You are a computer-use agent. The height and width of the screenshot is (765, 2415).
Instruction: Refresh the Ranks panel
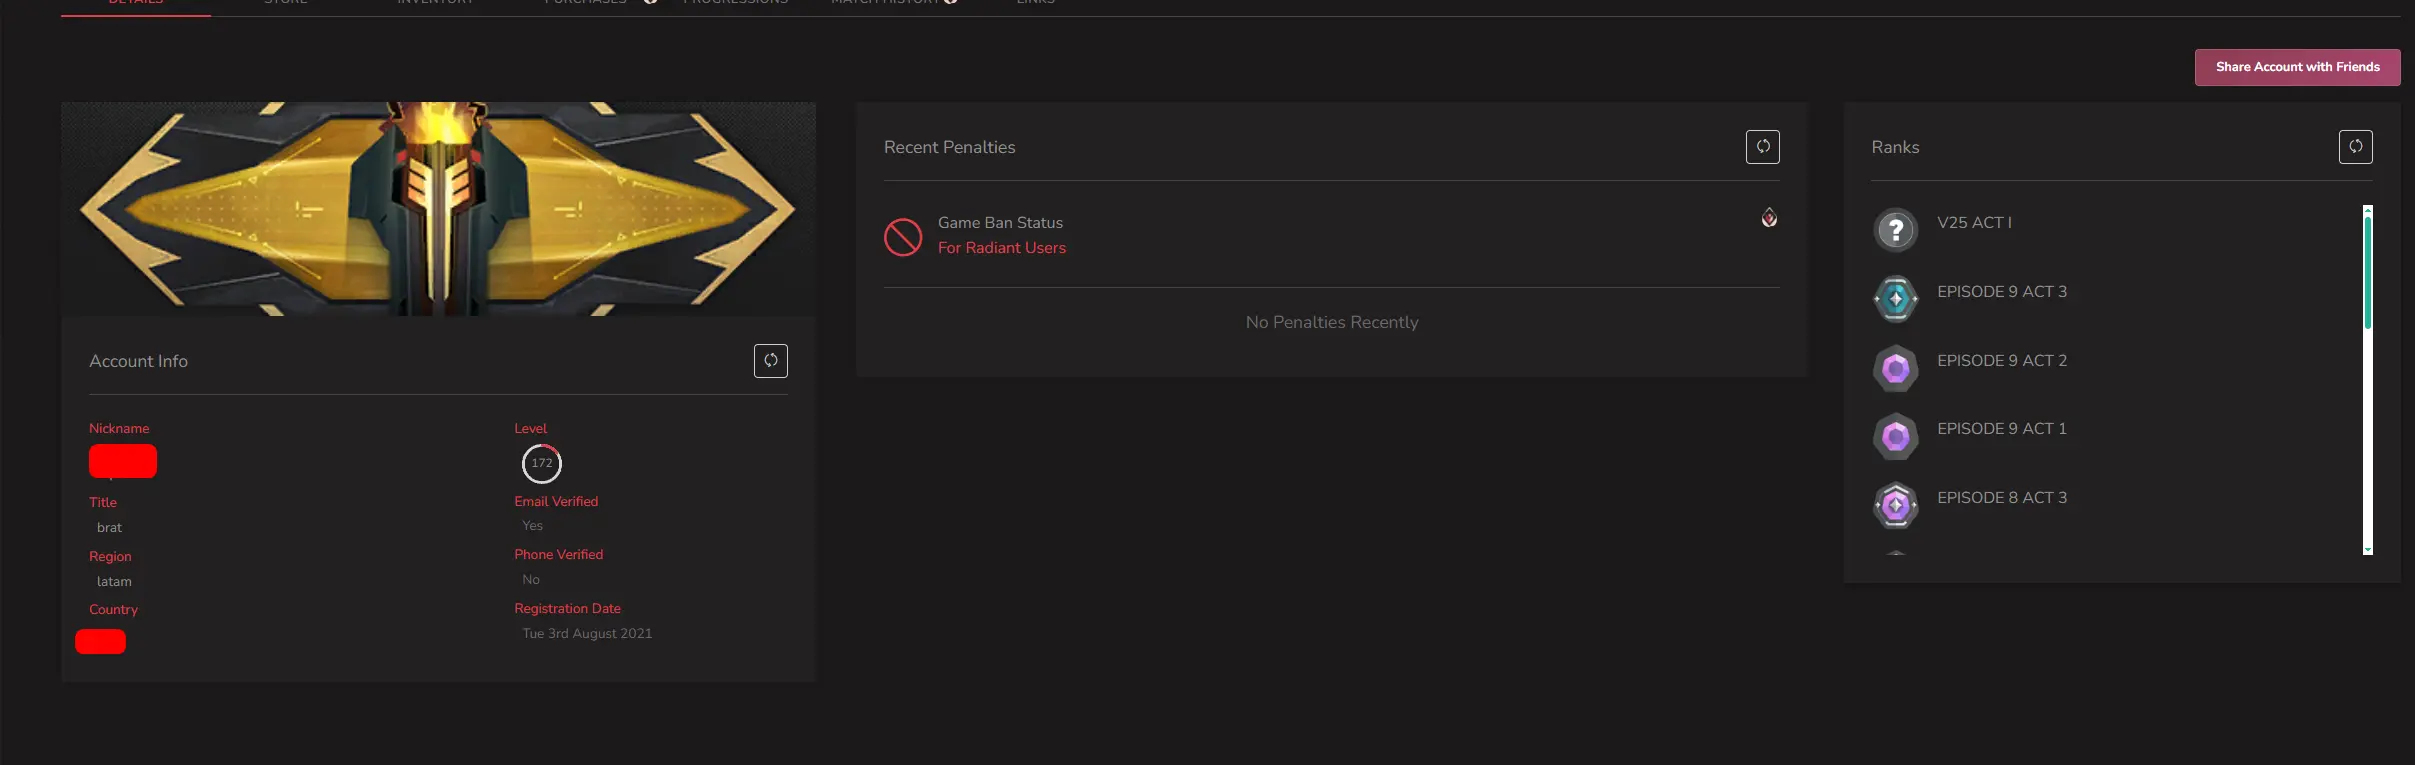click(x=2355, y=147)
